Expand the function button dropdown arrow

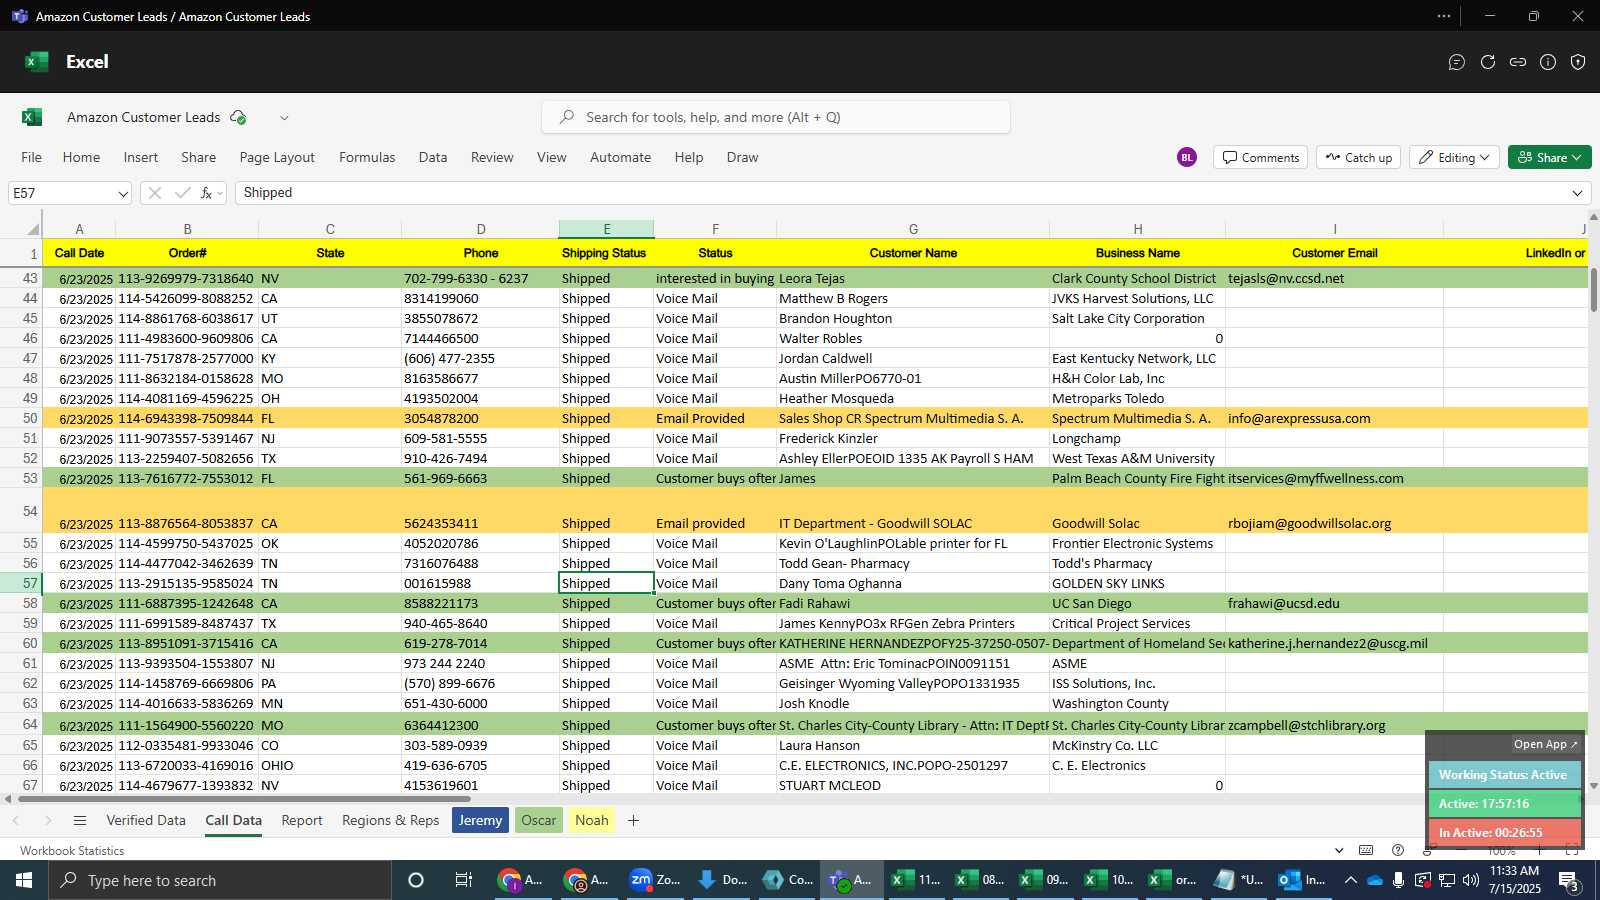220,193
